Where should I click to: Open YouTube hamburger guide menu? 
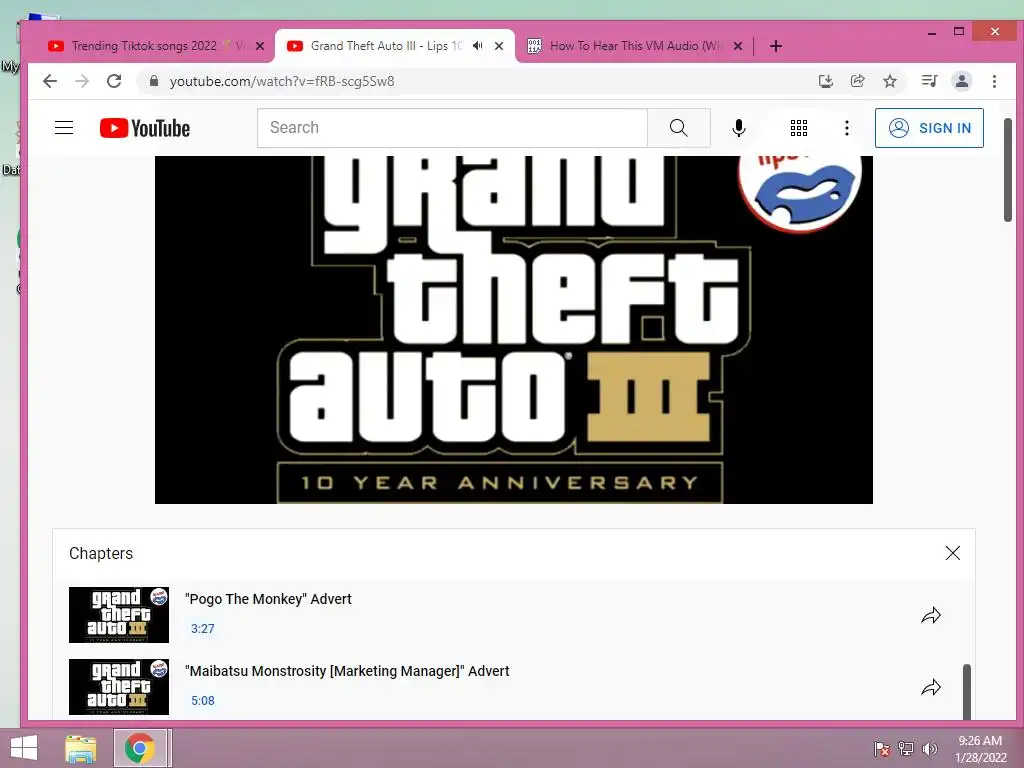click(64, 127)
